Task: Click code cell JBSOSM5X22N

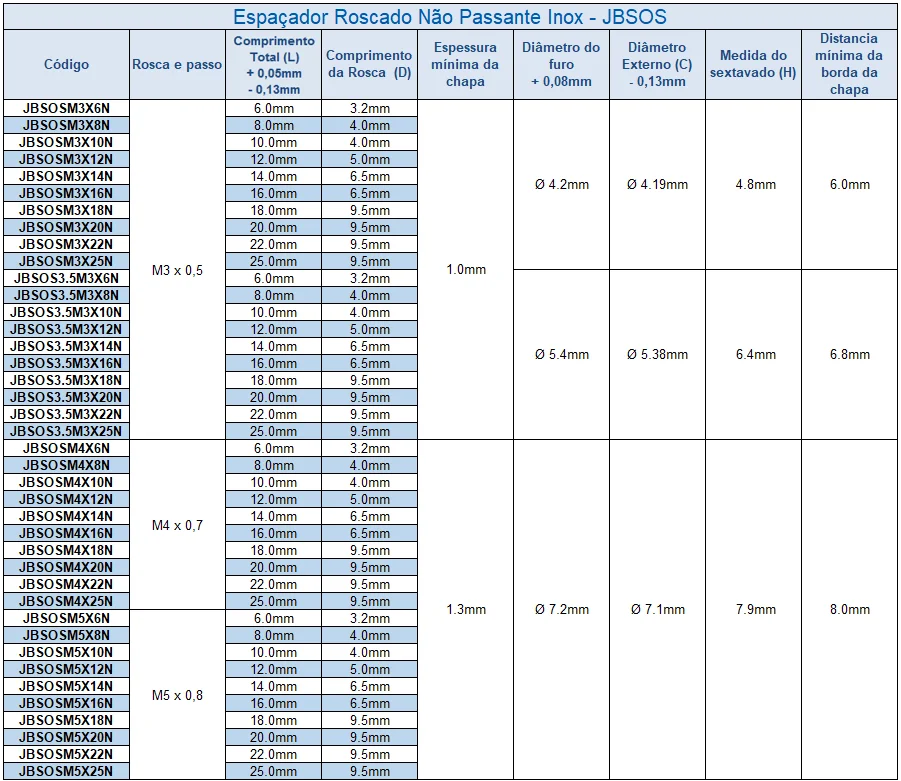Action: pos(67,754)
